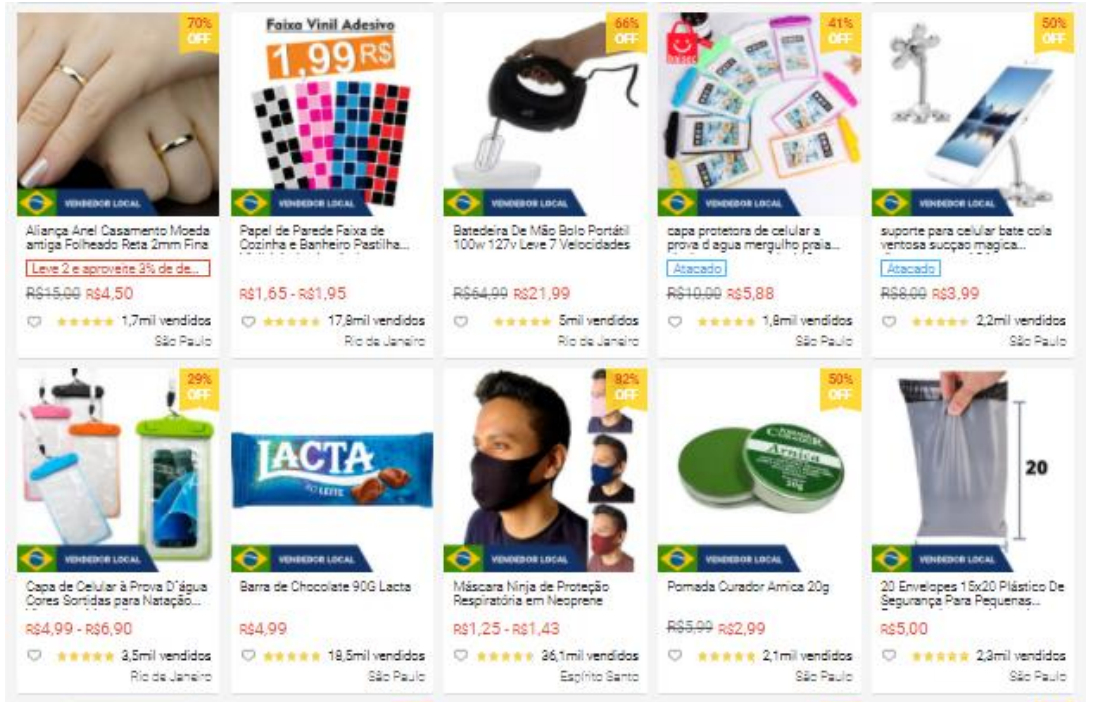
Task: Click heart icon on Papel de Parede product
Action: click(x=248, y=322)
